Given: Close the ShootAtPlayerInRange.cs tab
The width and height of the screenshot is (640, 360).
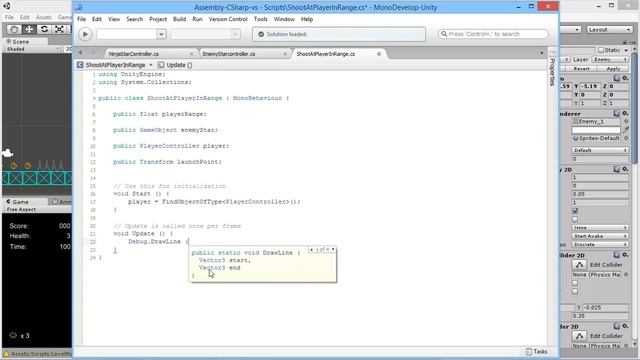Looking at the screenshot, I should (379, 54).
